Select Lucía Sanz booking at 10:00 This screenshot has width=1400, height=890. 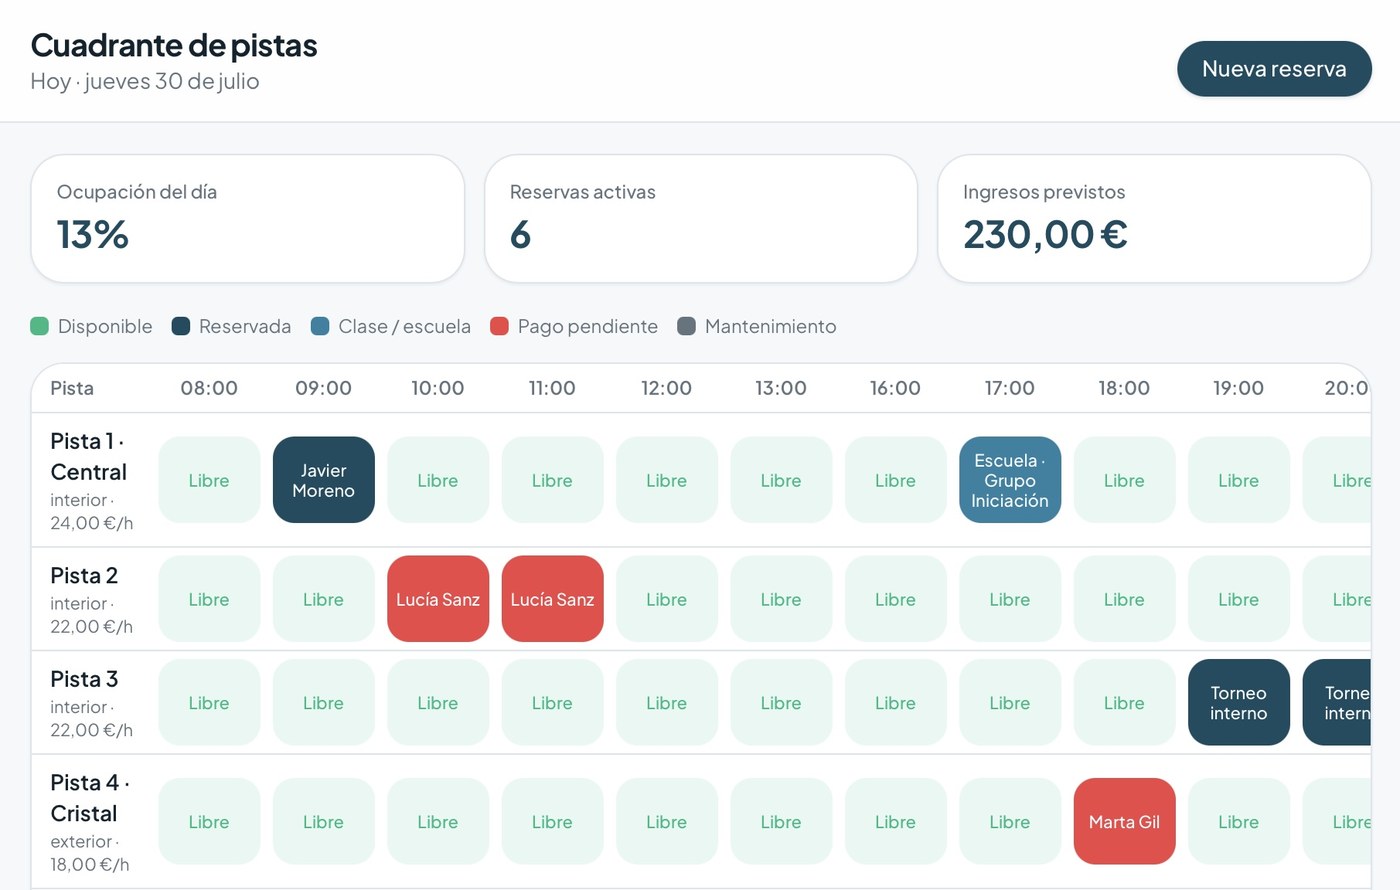438,599
